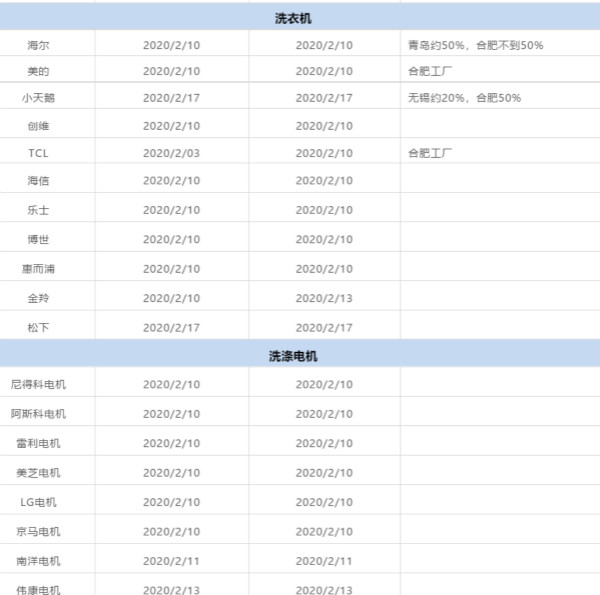Viewport: 600px width, 595px height.
Task: Click the note 无锡约20%，合肥50%
Action: coord(465,98)
